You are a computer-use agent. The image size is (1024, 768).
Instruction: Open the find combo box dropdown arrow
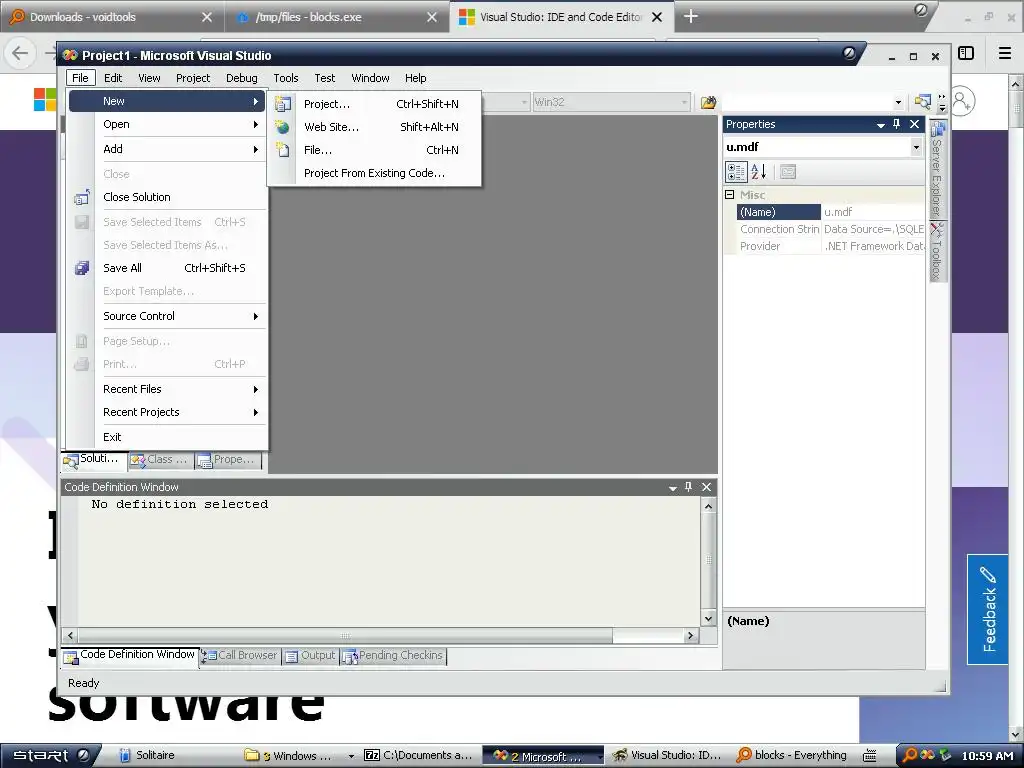899,103
